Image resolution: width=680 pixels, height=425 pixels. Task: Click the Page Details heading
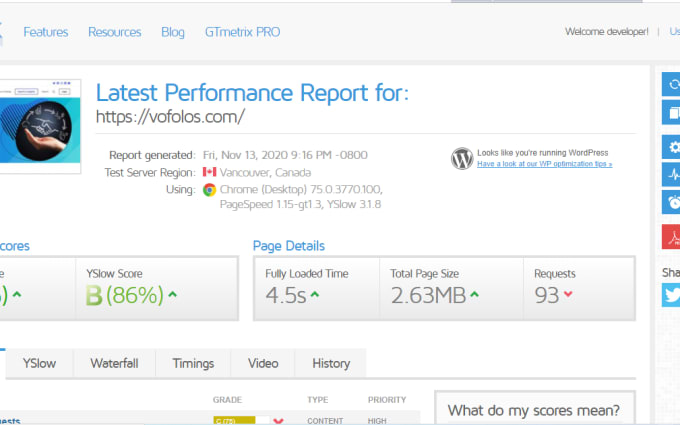[x=289, y=246]
